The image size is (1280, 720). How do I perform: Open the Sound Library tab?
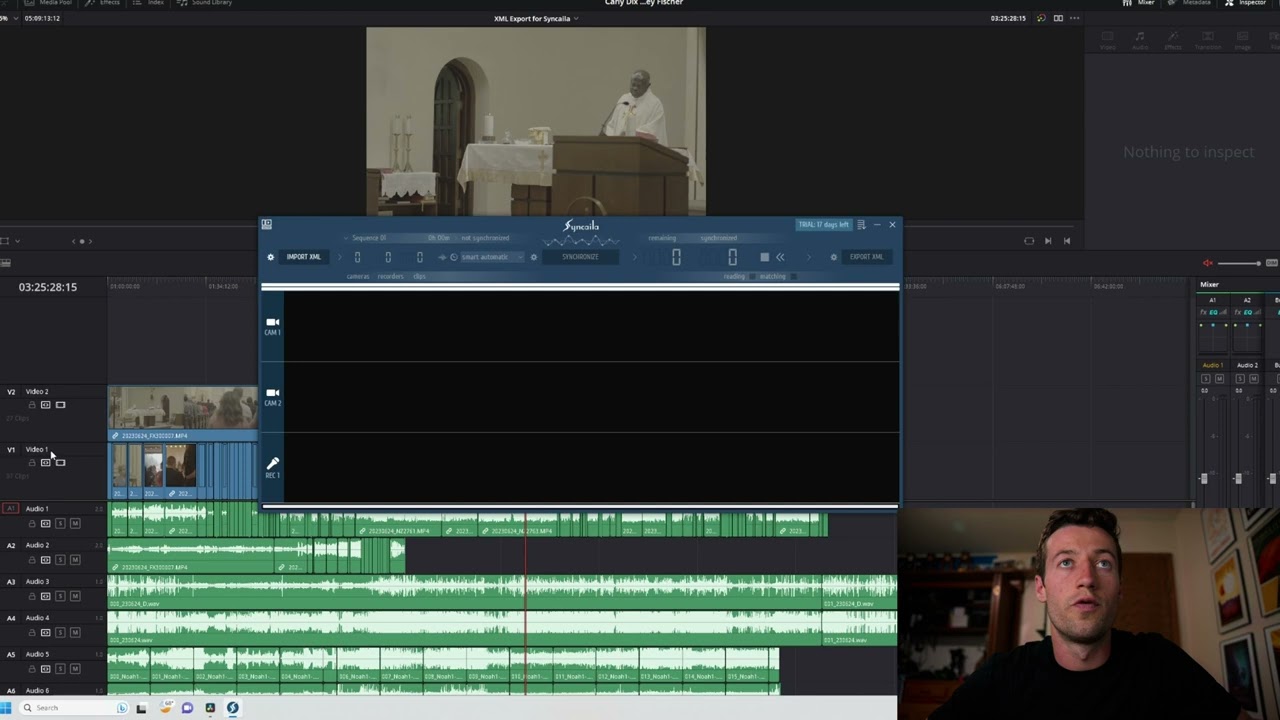click(x=204, y=3)
